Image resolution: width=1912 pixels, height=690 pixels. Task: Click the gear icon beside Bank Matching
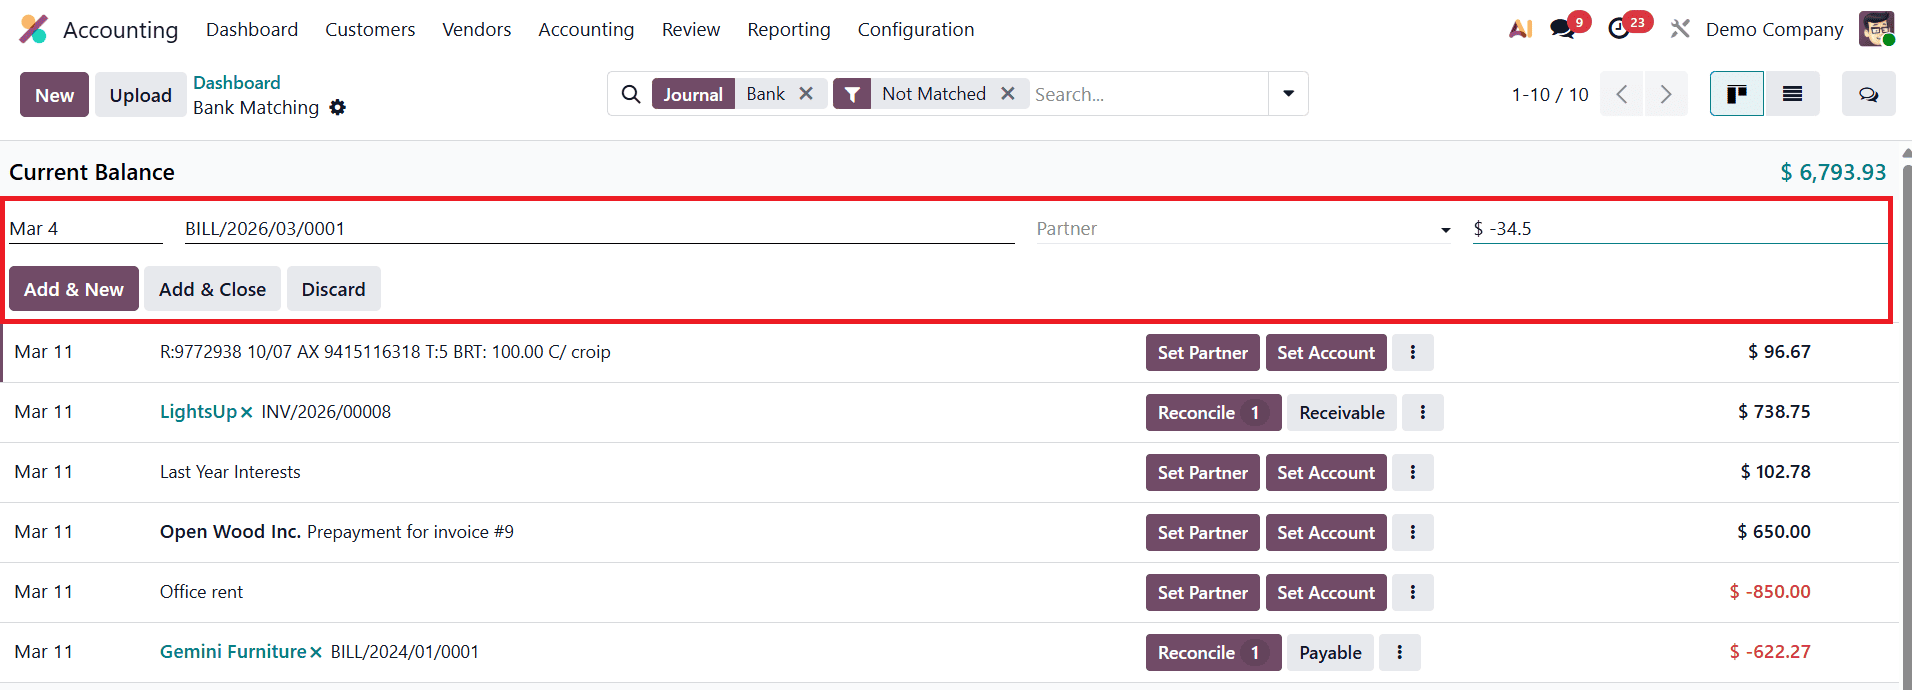pyautogui.click(x=338, y=107)
